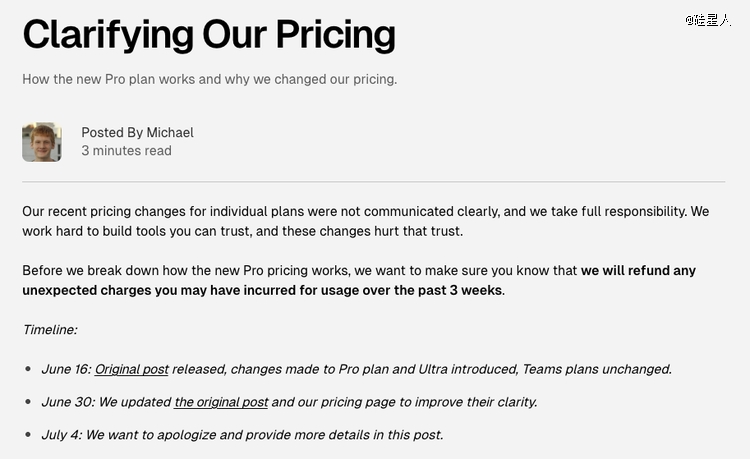Screen dimensions: 750x459
Task: Click the "Timeline:" label
Action: [x=50, y=329]
